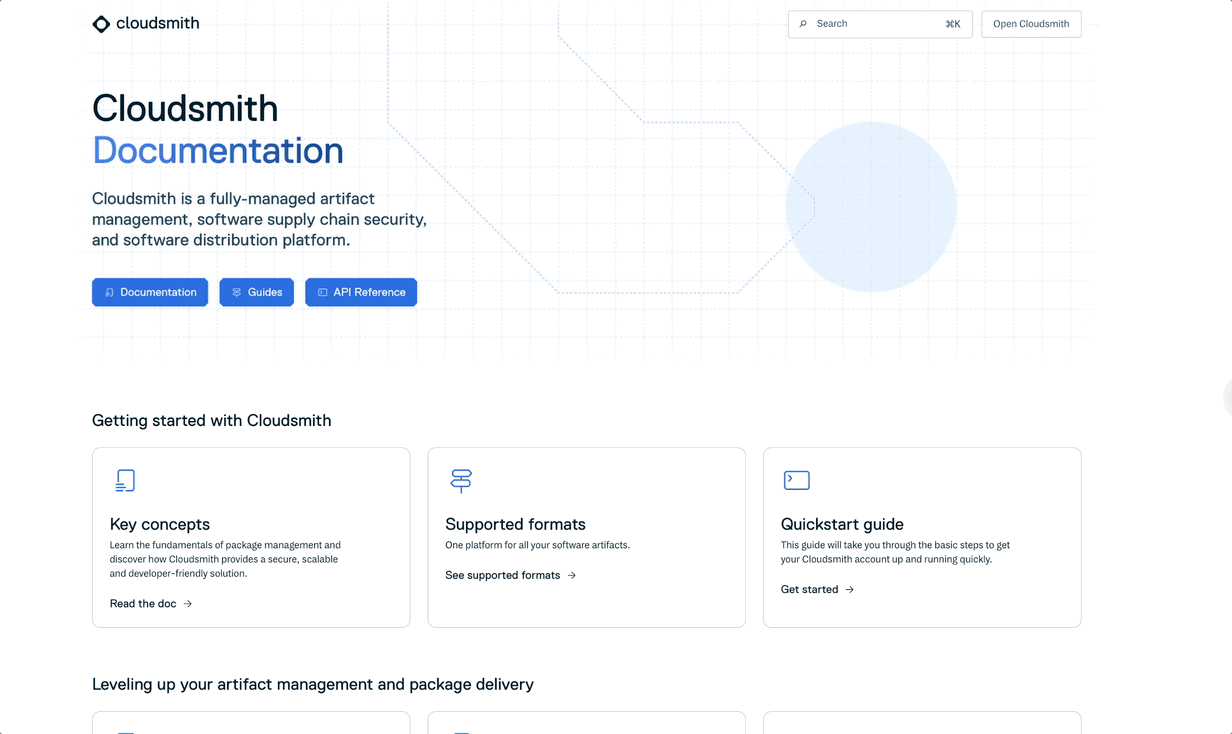
Task: Follow the Get started link
Action: coord(811,589)
